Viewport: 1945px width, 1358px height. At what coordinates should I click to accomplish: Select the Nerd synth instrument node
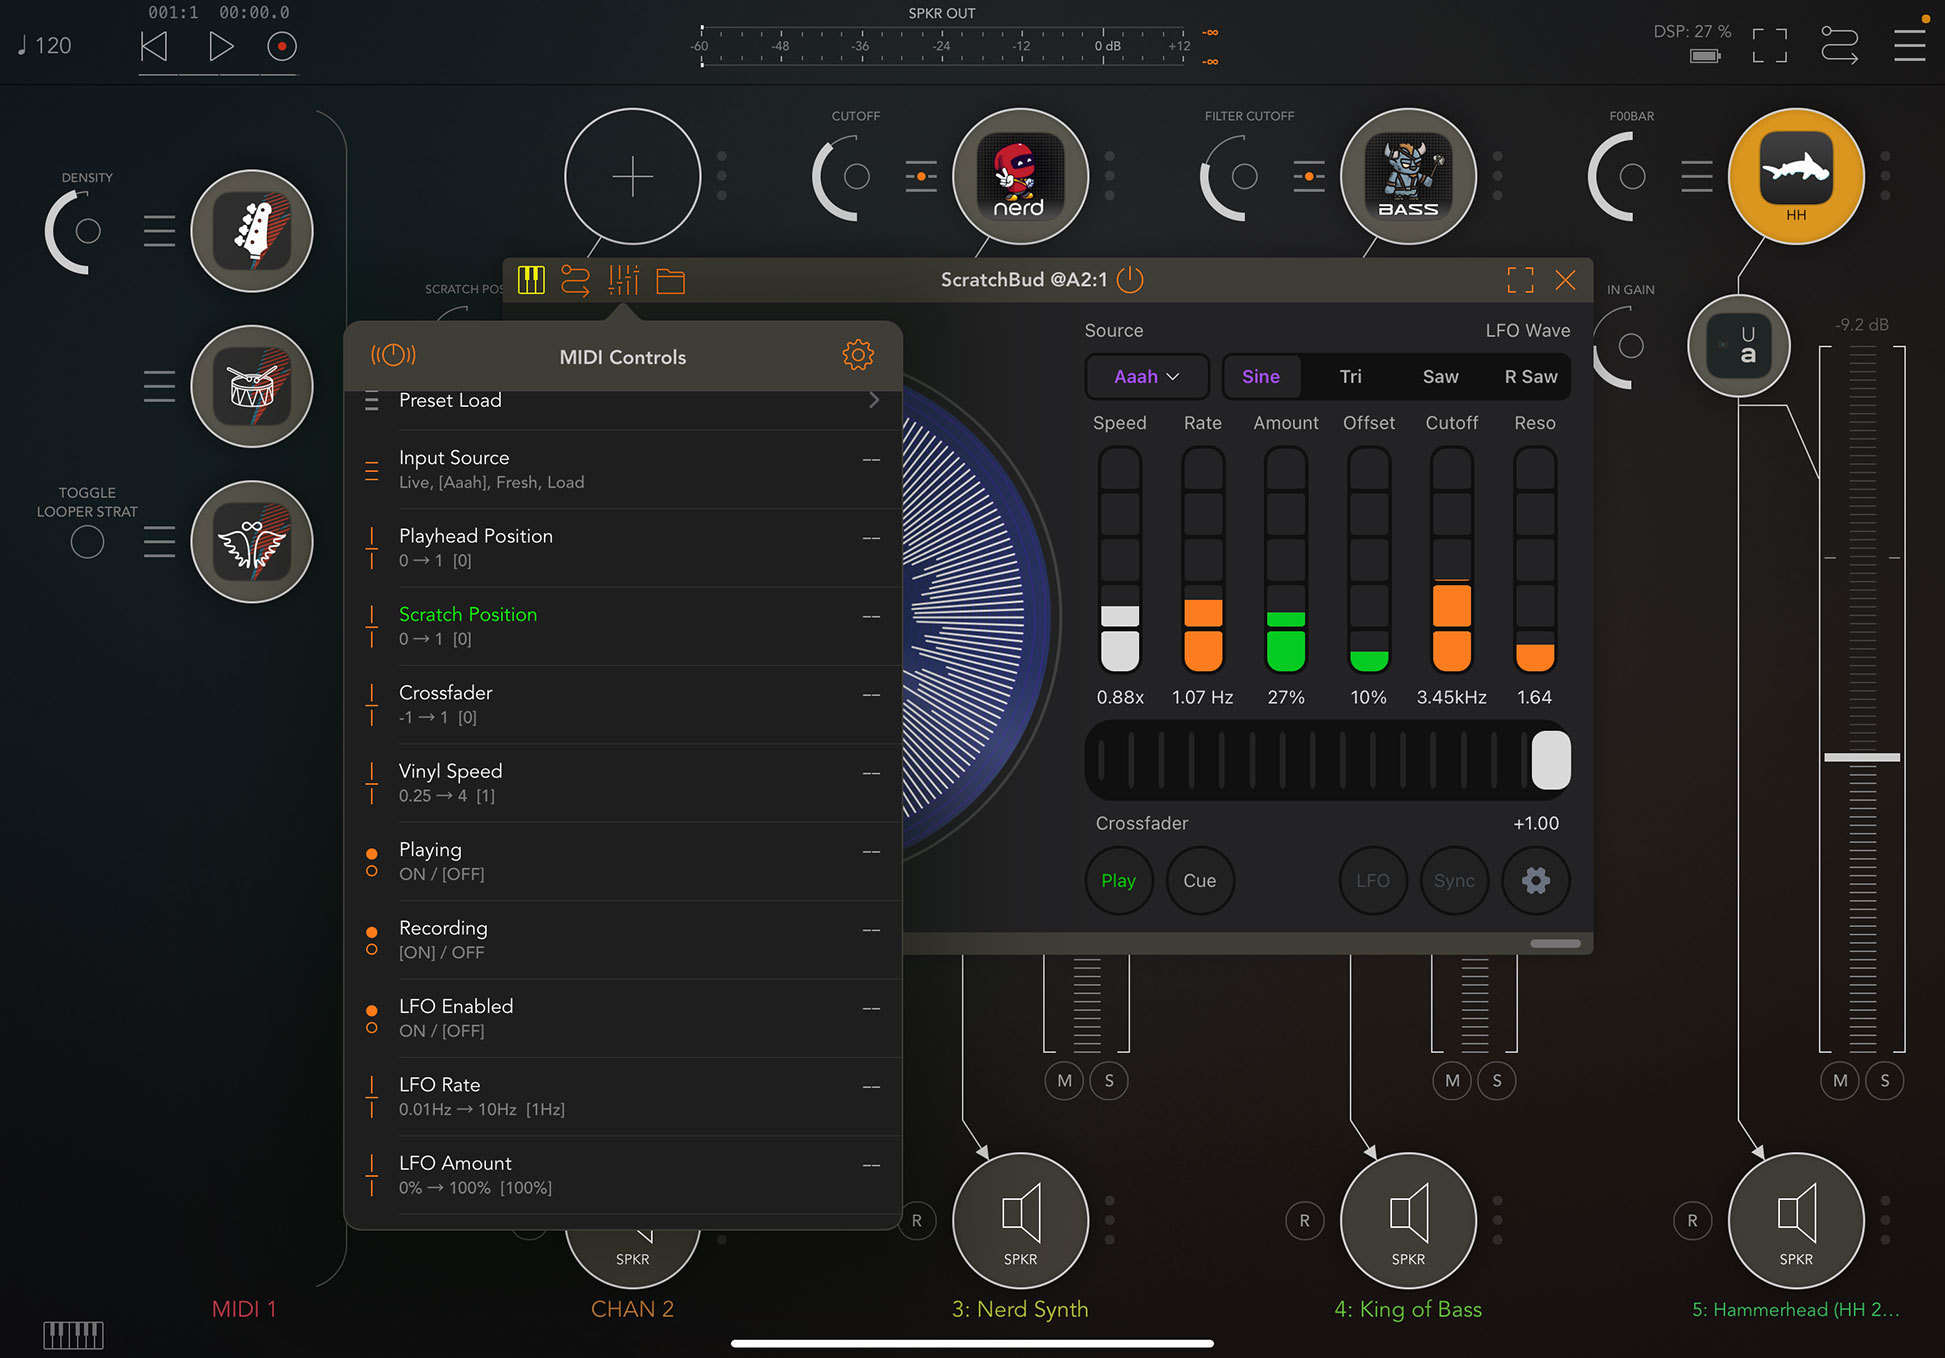pos(1019,176)
